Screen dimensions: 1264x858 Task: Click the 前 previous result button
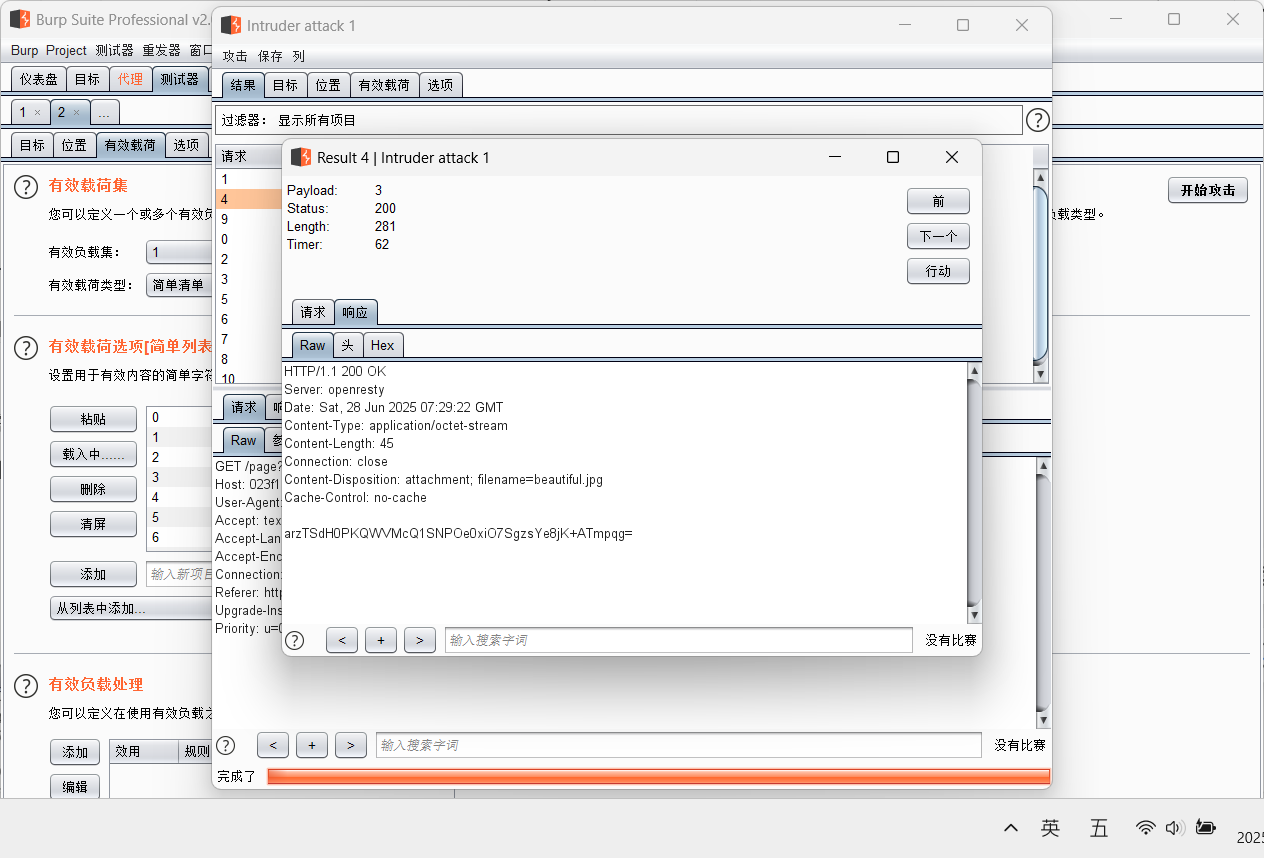point(938,201)
